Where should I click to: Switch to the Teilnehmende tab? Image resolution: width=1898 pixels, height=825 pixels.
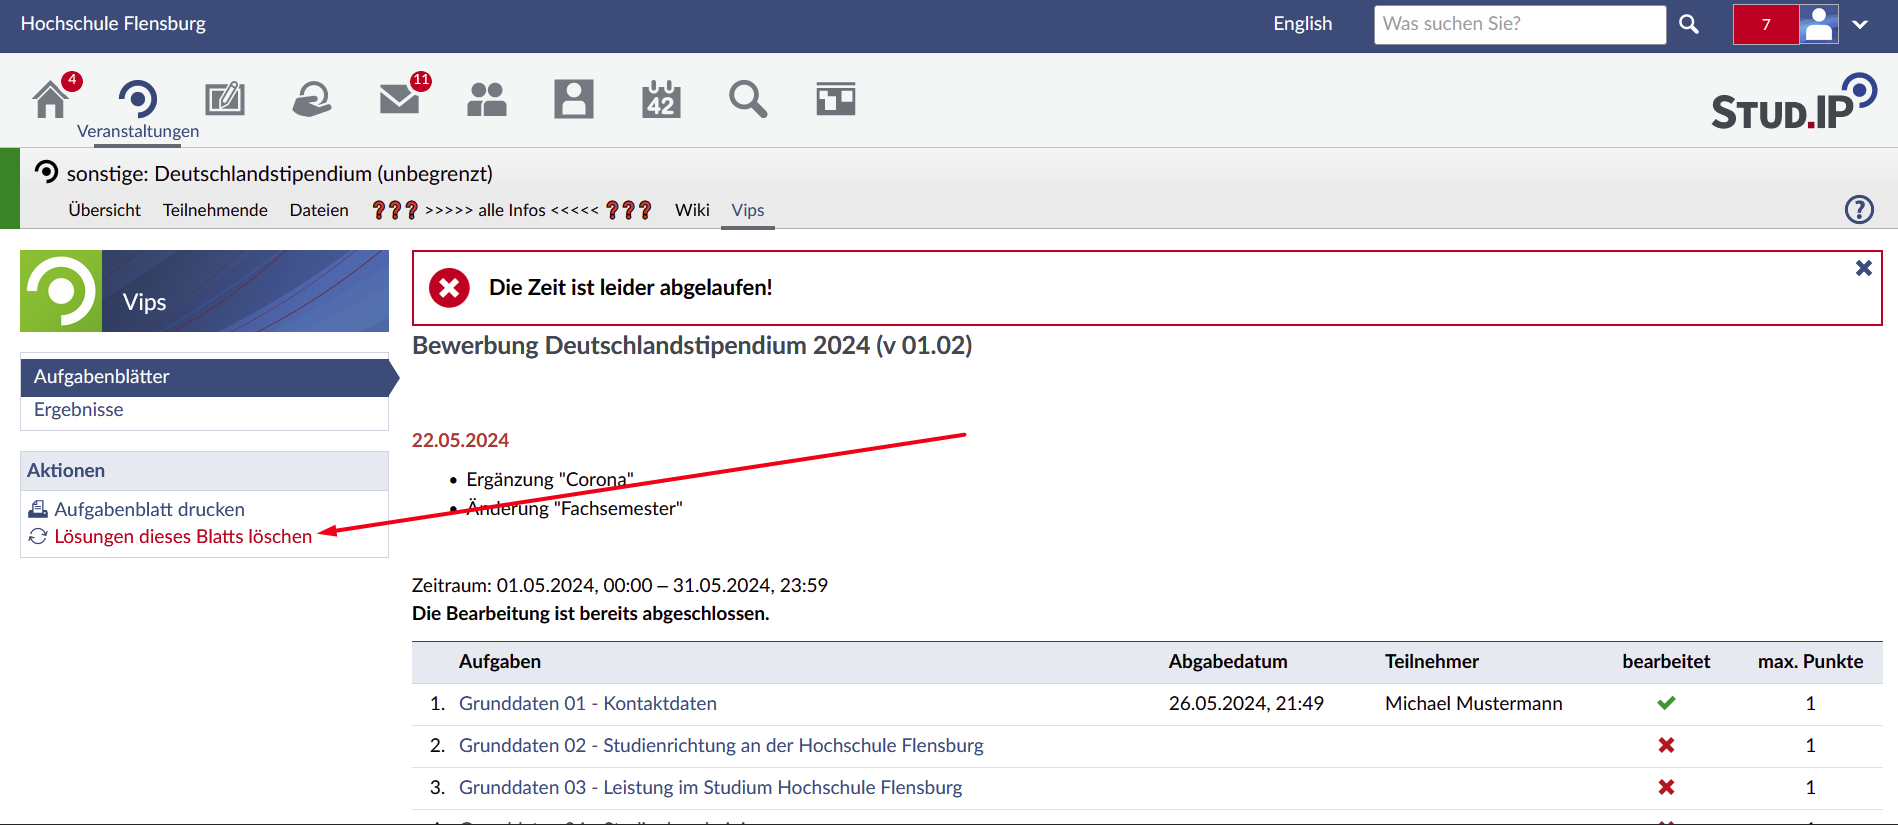click(x=215, y=210)
